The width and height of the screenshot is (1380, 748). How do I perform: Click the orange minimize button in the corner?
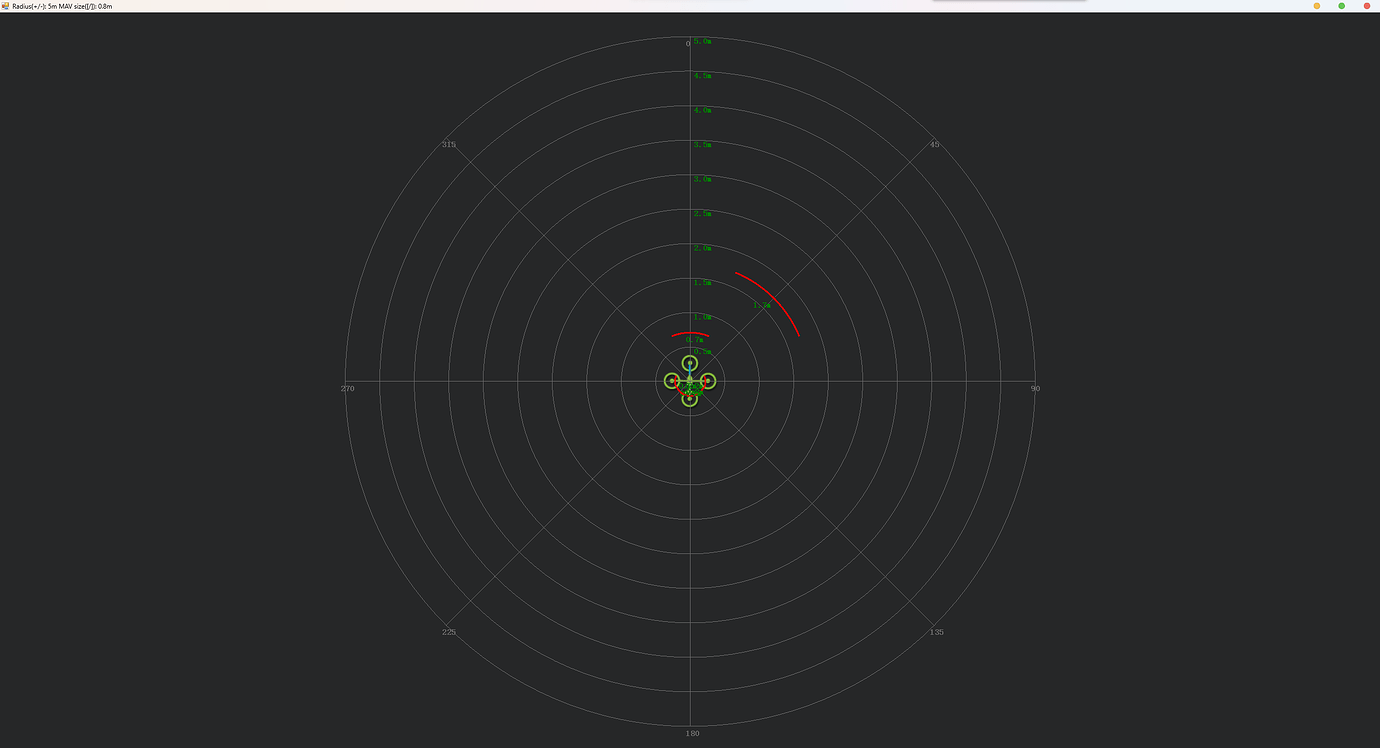[1317, 5]
